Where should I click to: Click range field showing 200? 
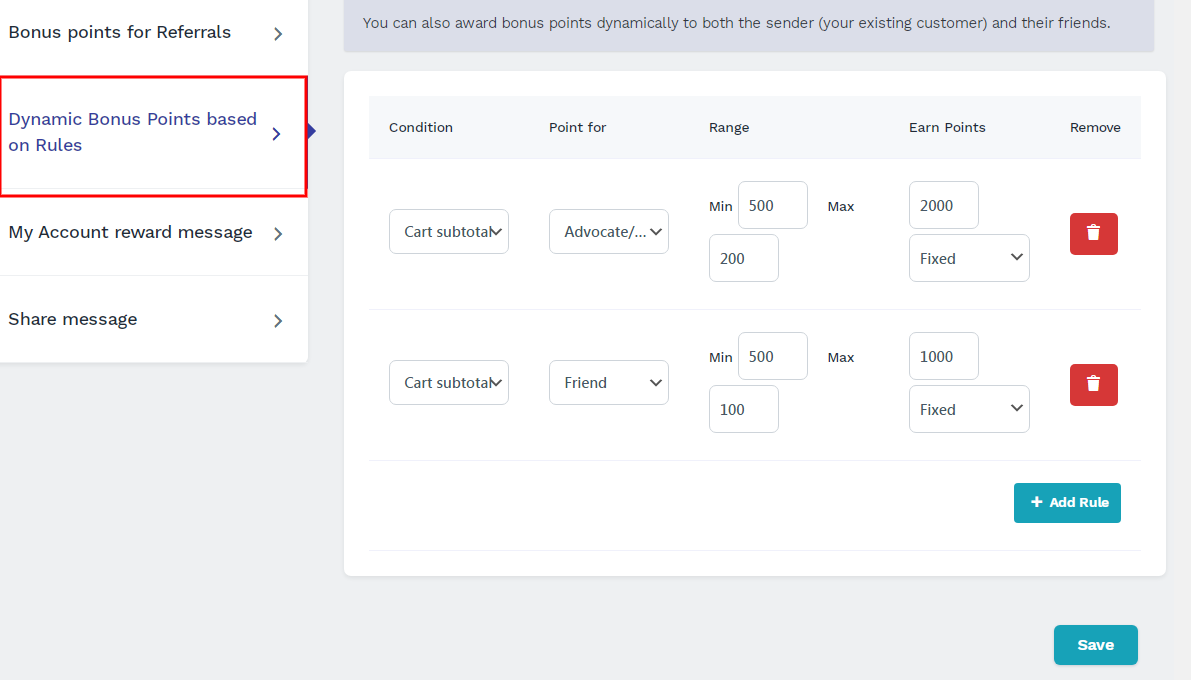tap(744, 258)
